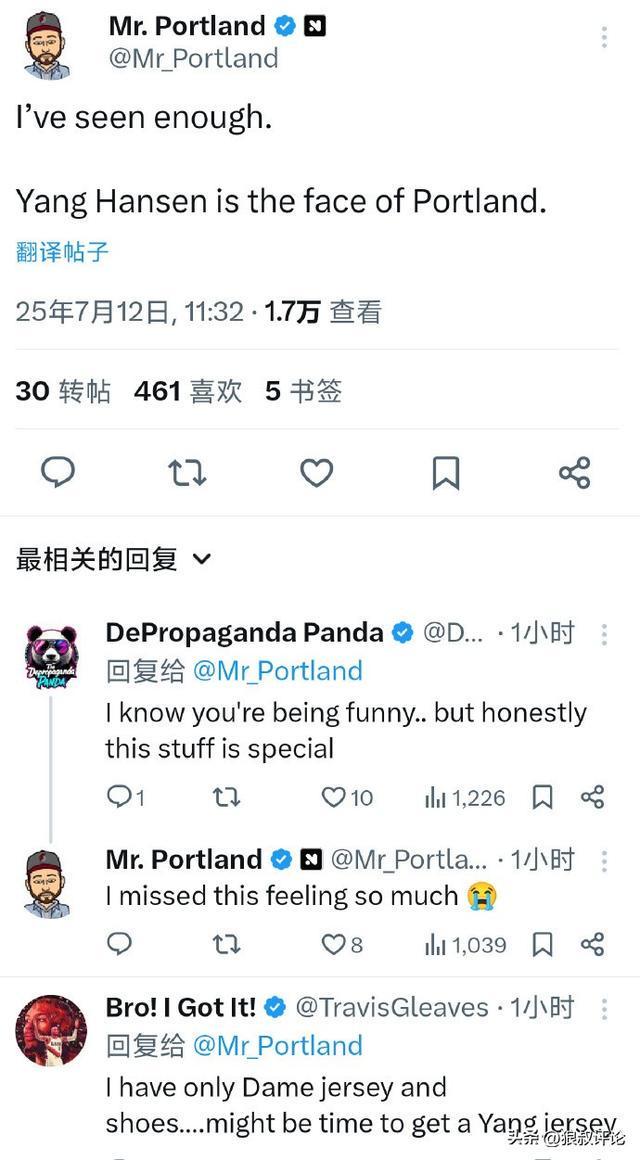The height and width of the screenshot is (1160, 640).
Task: Open the @Mr_Portland mention link in Panda's reply
Action: point(276,671)
